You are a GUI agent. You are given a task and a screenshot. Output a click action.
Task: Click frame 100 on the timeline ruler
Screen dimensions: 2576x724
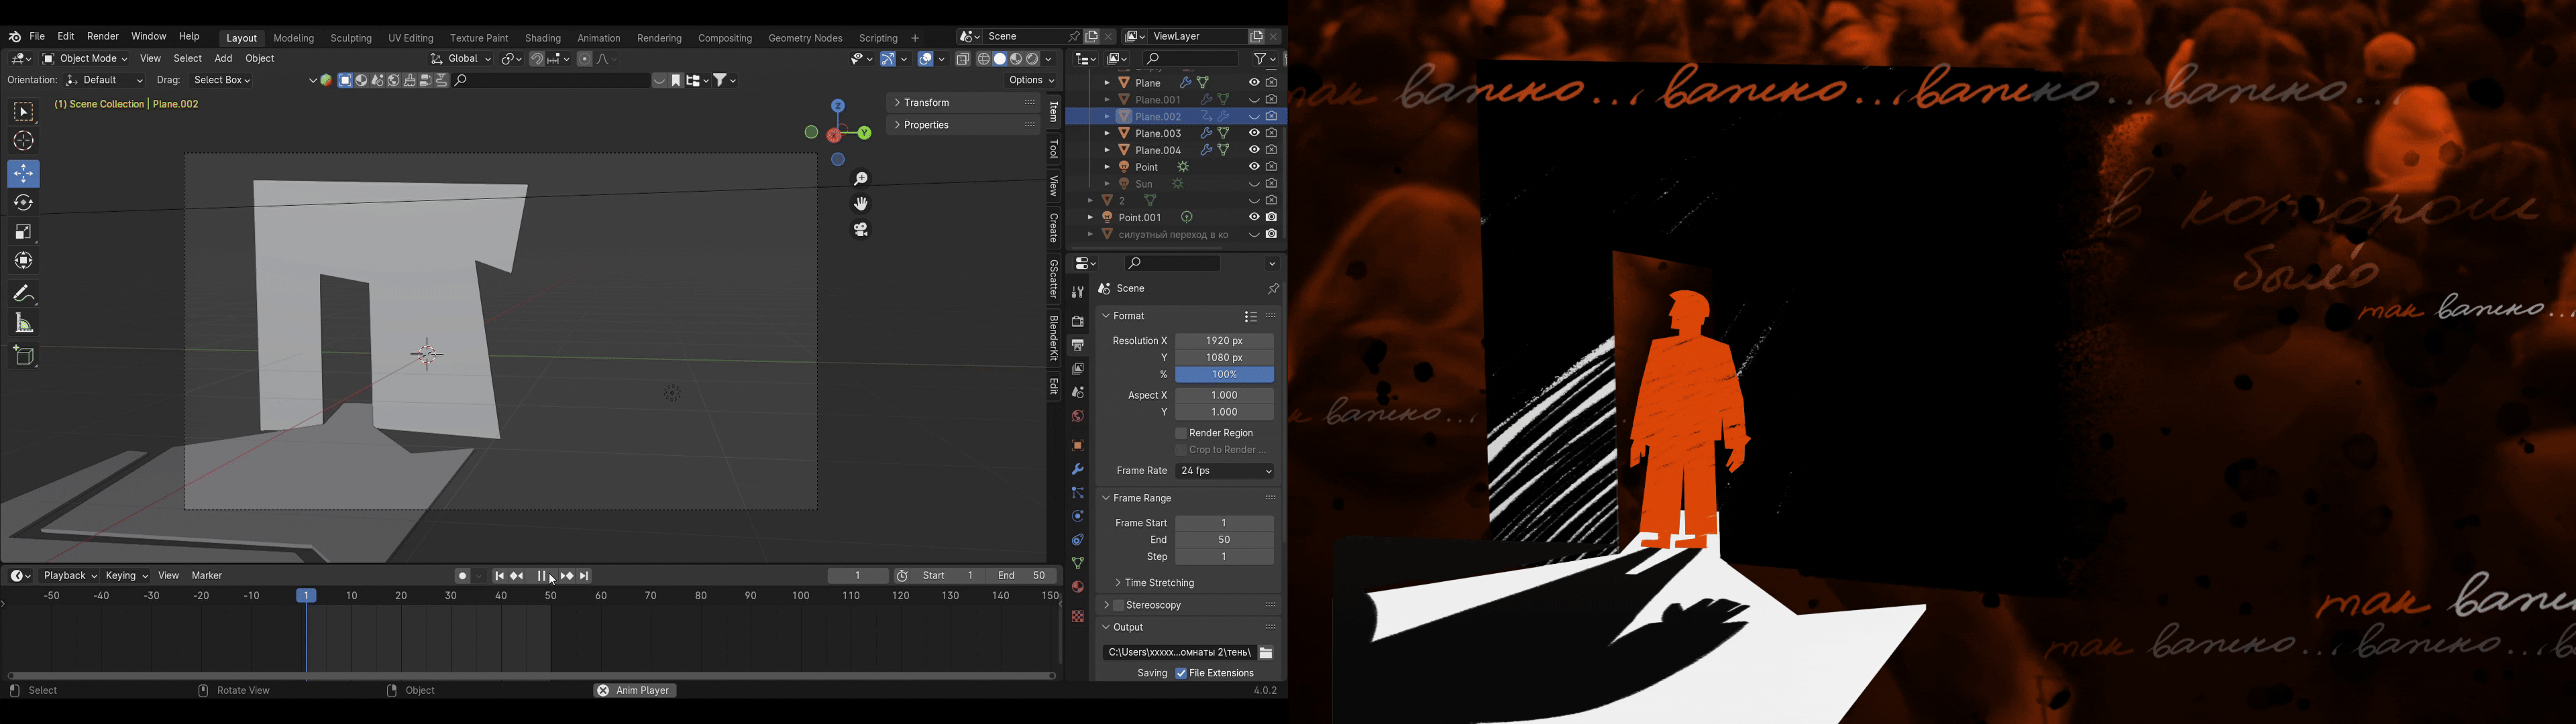[801, 596]
